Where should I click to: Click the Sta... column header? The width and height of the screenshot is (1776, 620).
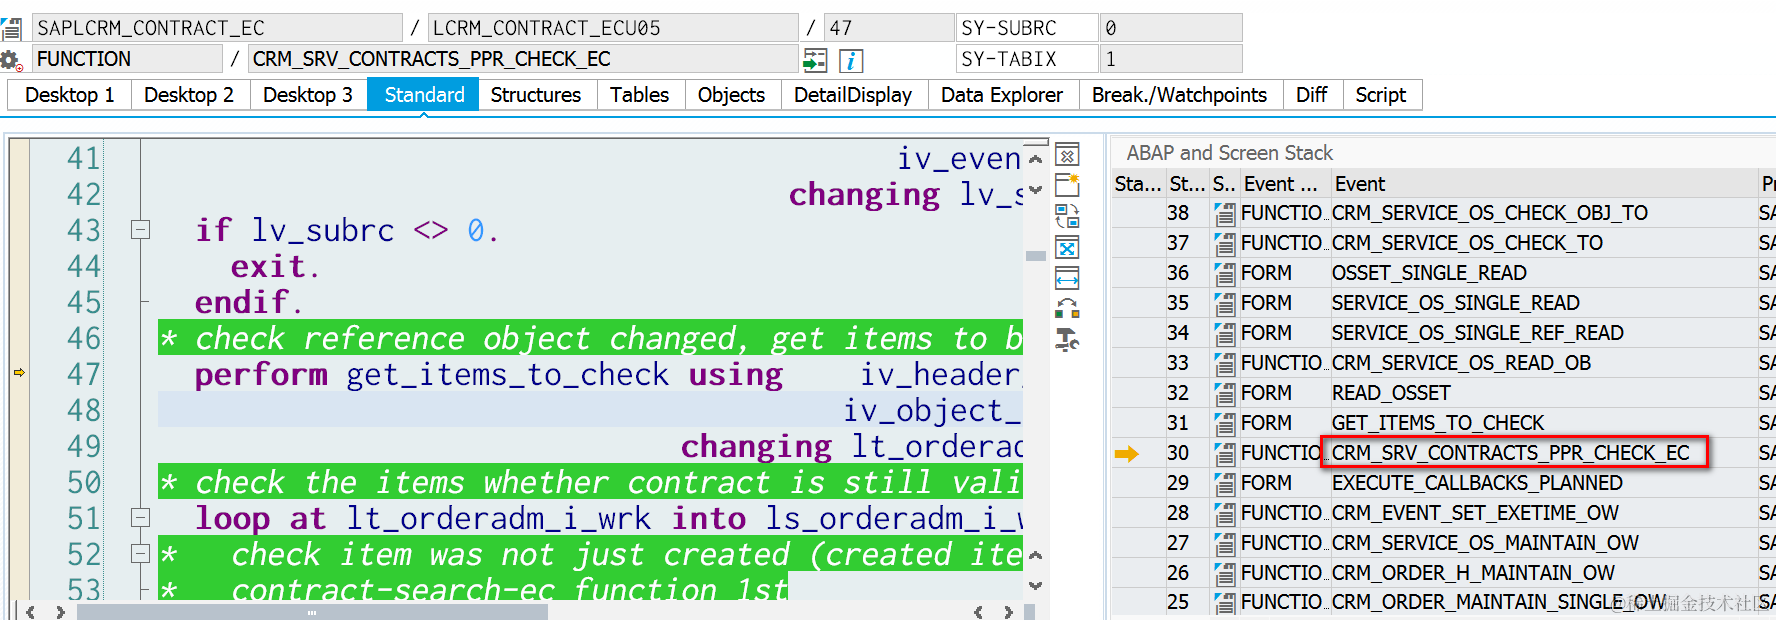point(1138,184)
